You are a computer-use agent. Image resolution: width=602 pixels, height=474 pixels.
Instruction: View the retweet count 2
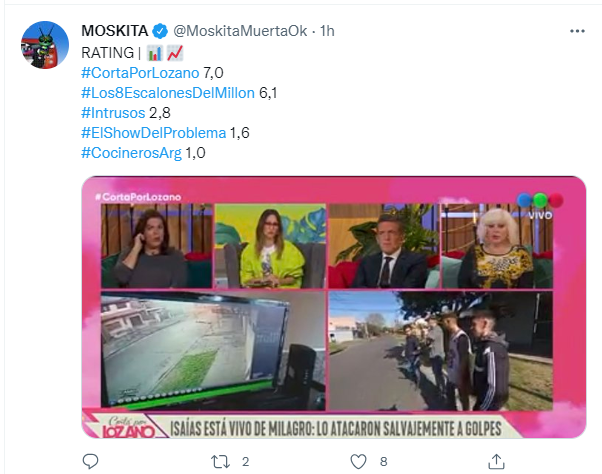(x=246, y=461)
